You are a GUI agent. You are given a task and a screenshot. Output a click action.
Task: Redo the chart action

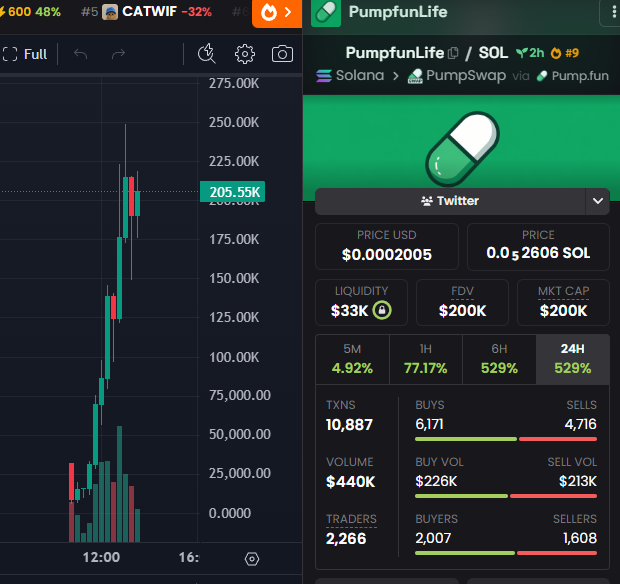[x=118, y=54]
